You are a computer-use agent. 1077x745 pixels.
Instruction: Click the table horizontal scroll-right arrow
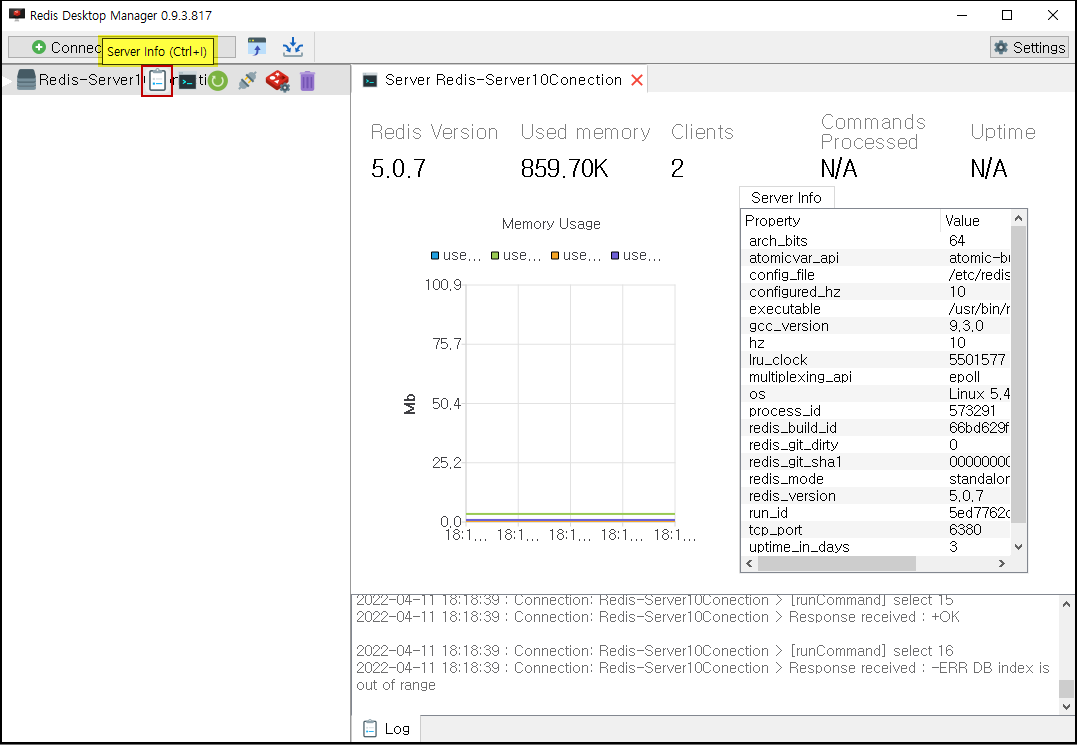click(1002, 564)
